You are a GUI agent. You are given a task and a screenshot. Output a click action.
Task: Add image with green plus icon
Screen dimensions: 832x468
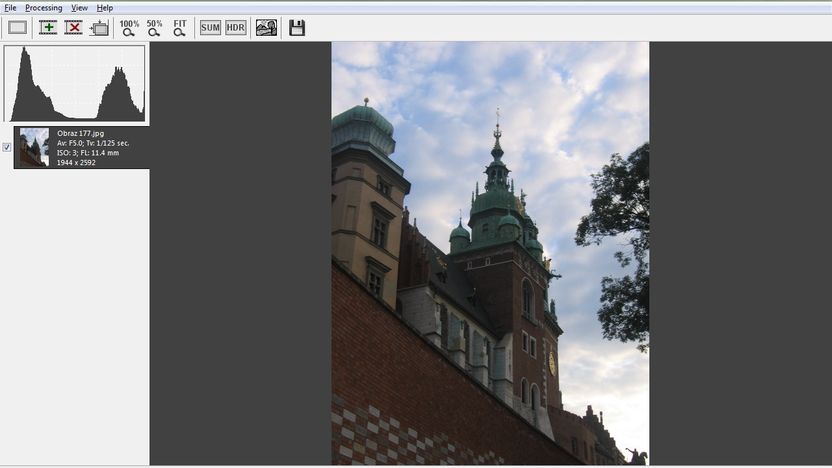pos(48,28)
